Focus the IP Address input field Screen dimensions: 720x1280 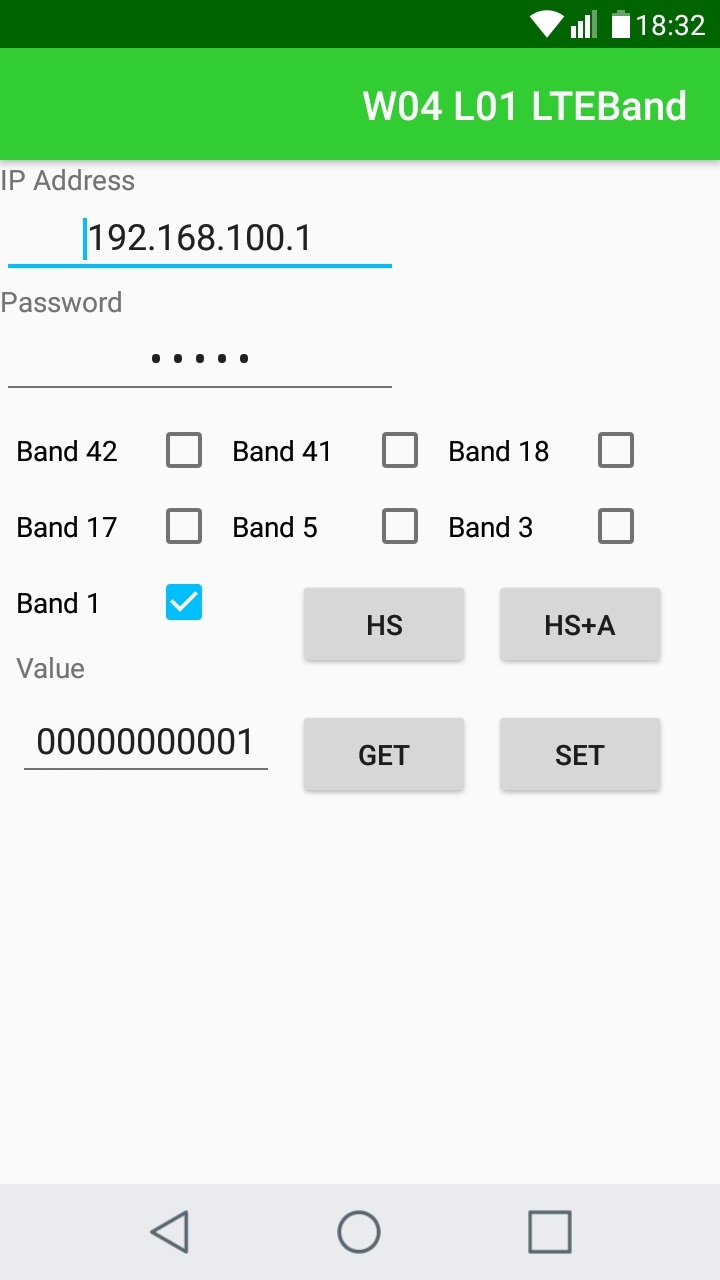coord(200,239)
